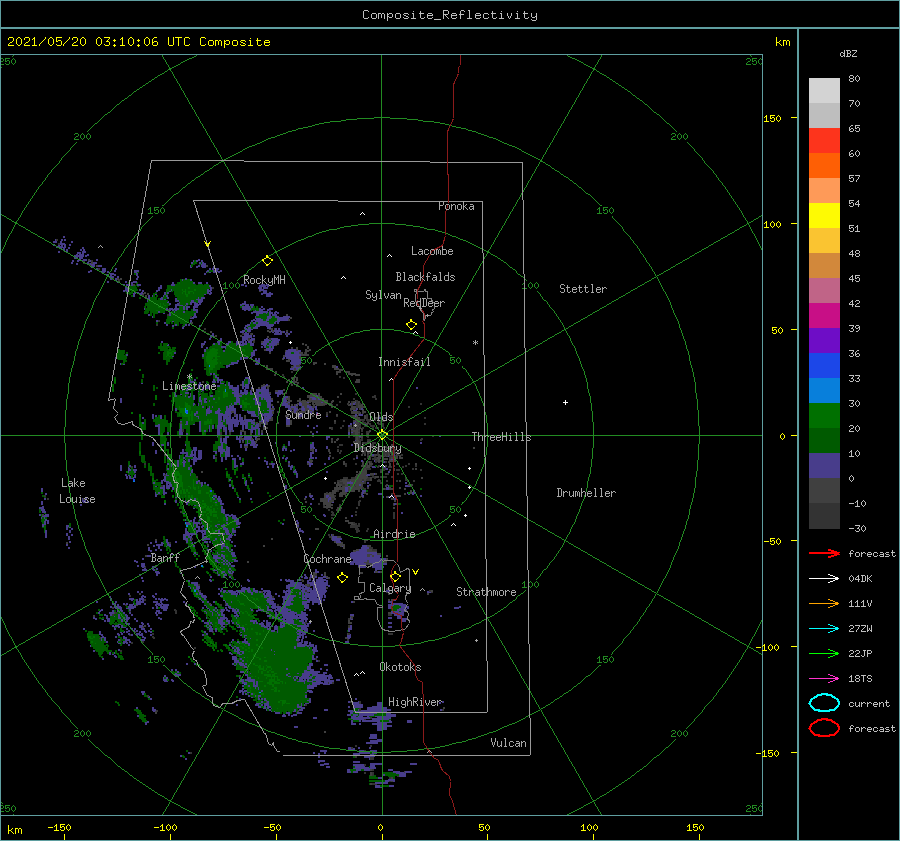This screenshot has height=841, width=900.
Task: Select the green 30 dBZ color swatch
Action: (824, 415)
